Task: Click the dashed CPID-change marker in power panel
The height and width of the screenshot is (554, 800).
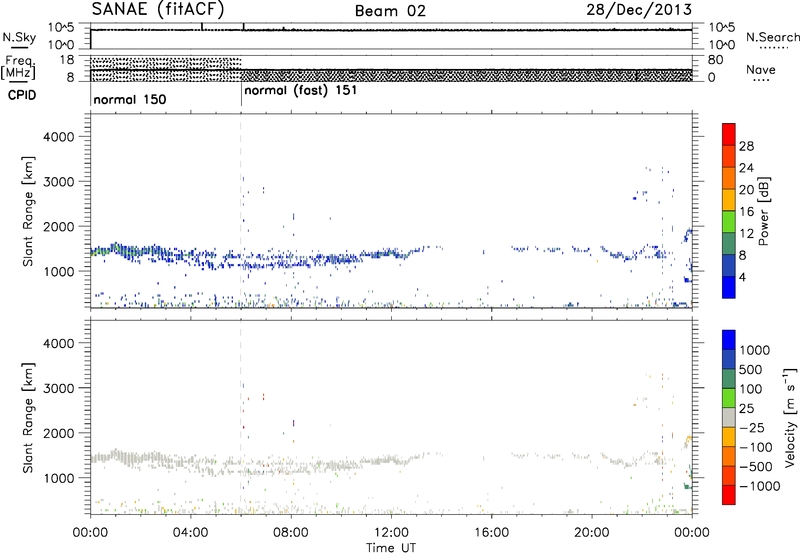Action: point(241,211)
